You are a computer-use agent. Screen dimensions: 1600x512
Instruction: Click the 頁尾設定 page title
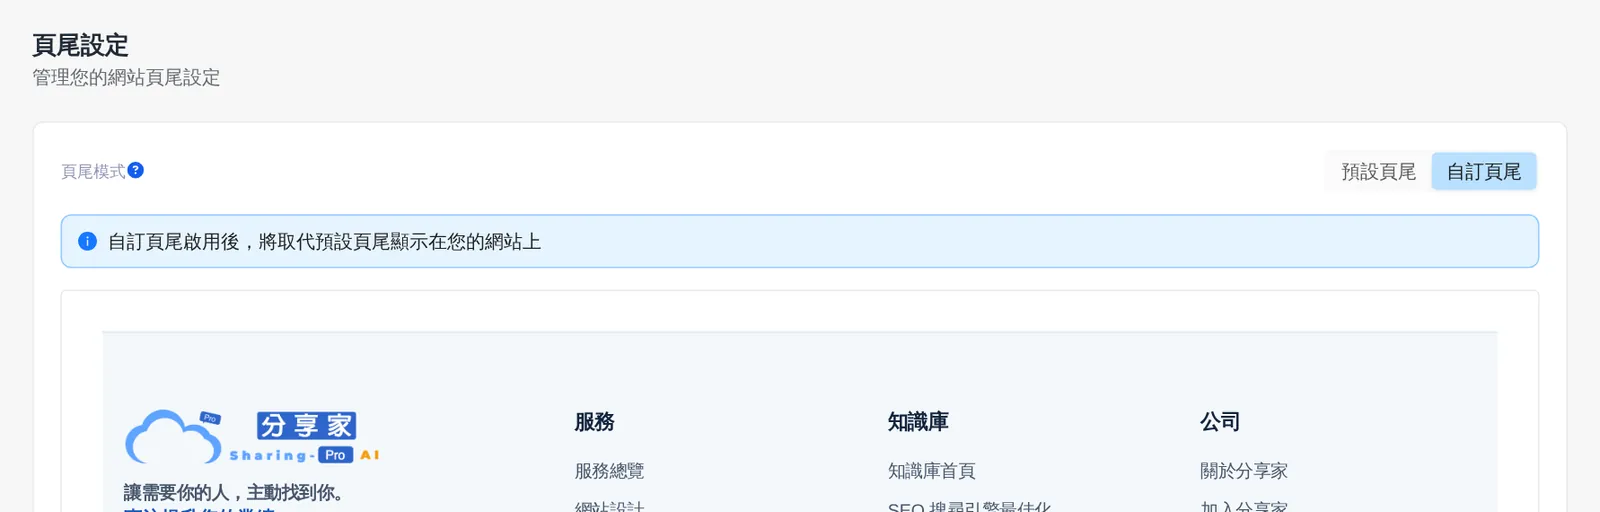point(80,45)
